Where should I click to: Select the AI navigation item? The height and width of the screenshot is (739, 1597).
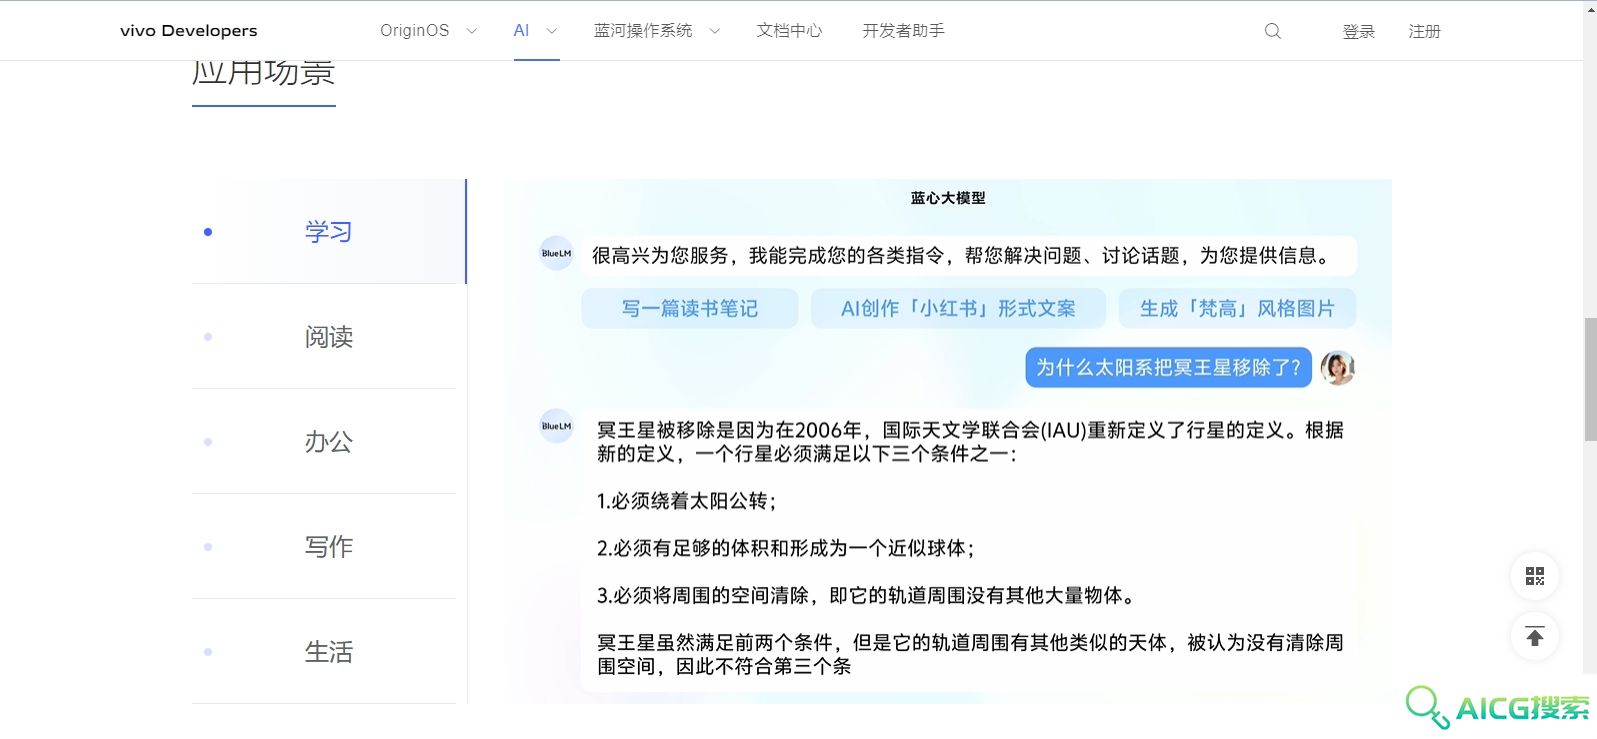pyautogui.click(x=521, y=31)
